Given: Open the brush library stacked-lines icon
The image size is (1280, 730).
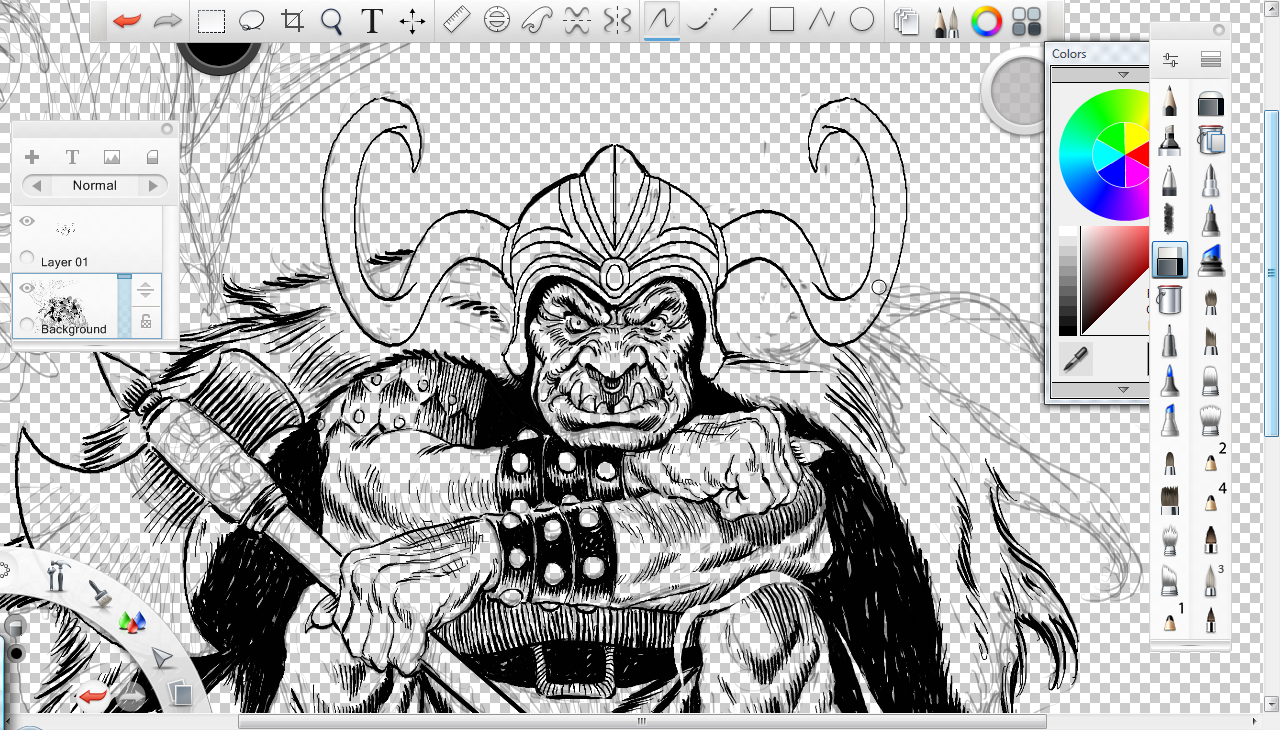Looking at the screenshot, I should (x=1211, y=60).
